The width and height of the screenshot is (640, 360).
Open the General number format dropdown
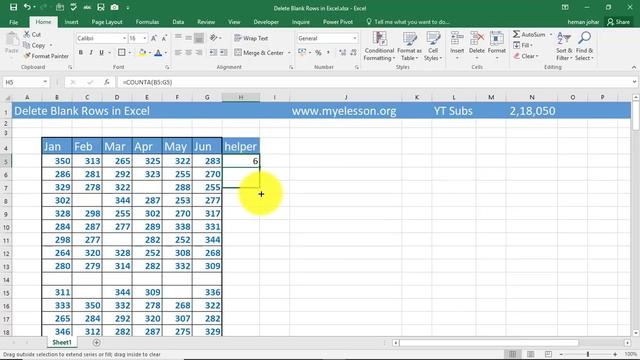[354, 38]
